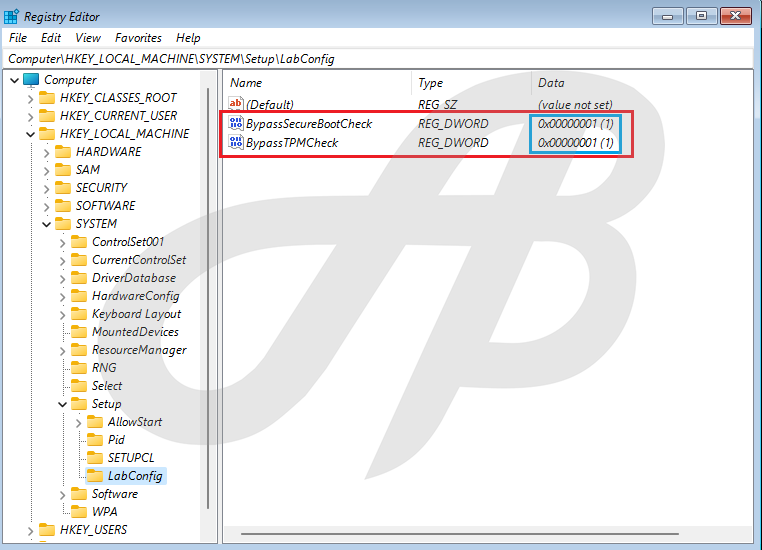This screenshot has height=550, width=762.
Task: Open the Edit menu
Action: click(51, 38)
